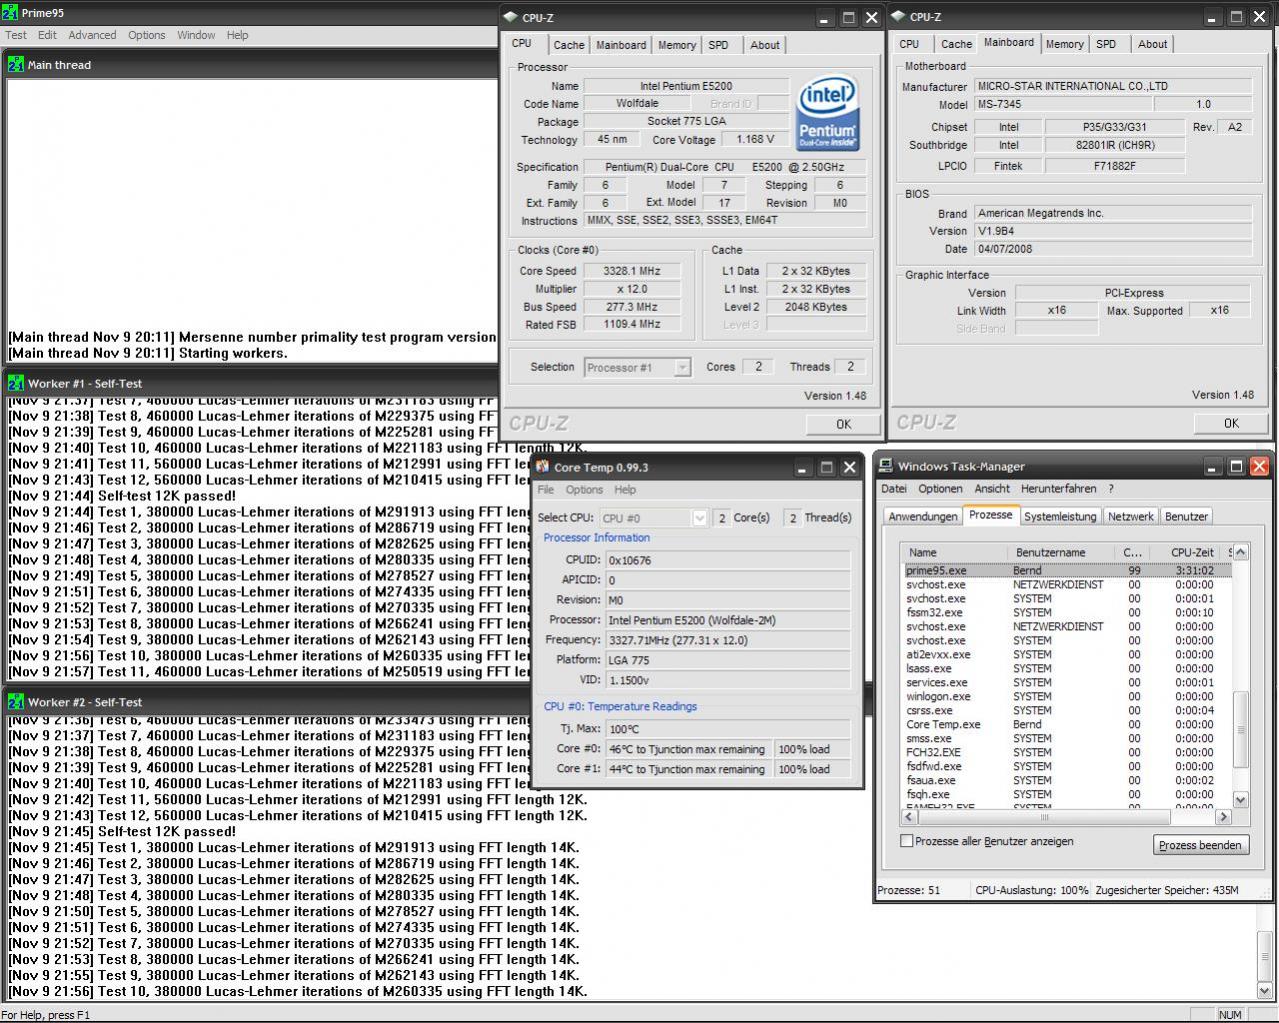Open File menu in Core Temp
Image resolution: width=1279 pixels, height=1023 pixels.
pos(545,490)
